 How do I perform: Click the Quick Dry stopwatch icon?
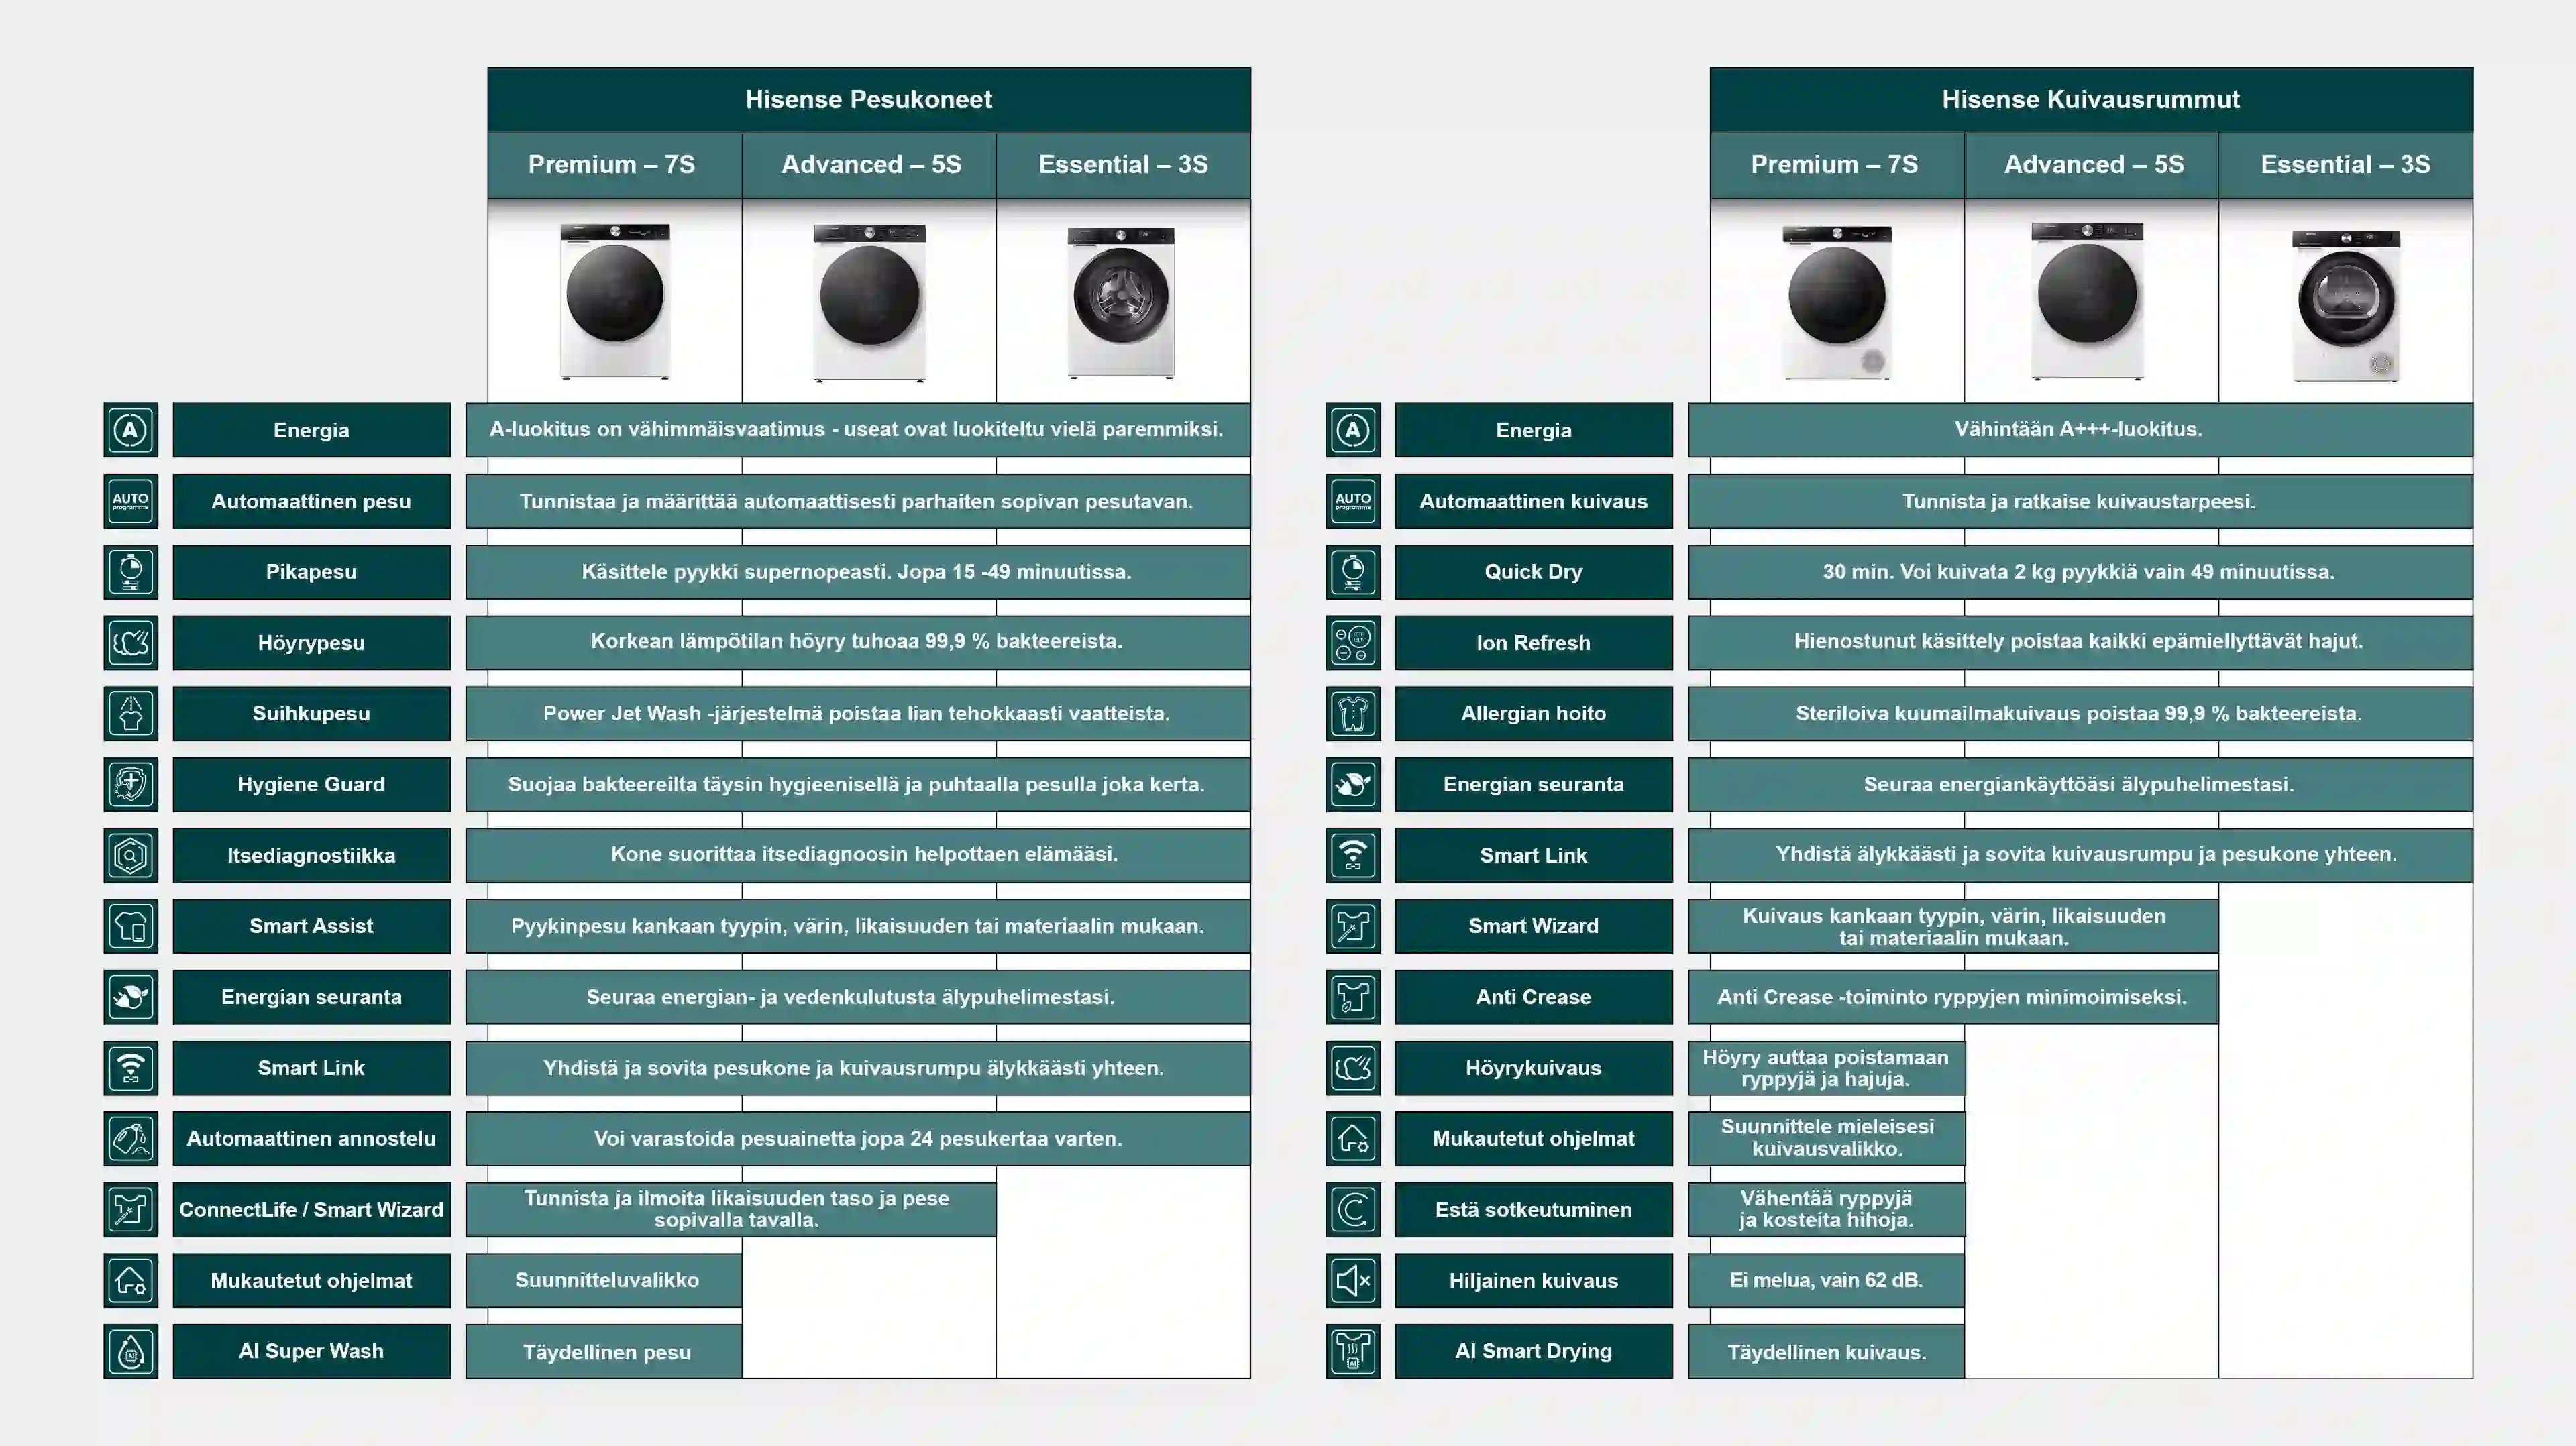point(1353,572)
